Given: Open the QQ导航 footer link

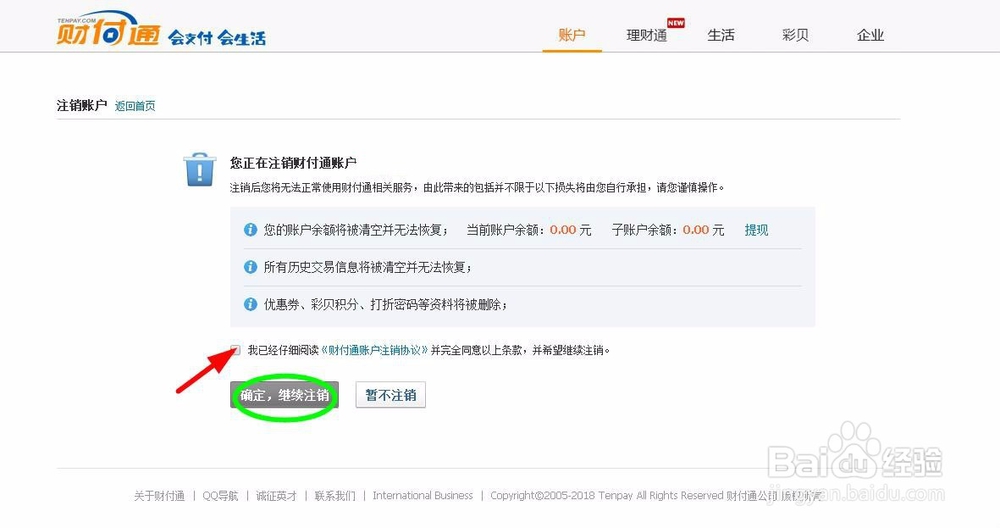Looking at the screenshot, I should point(220,495).
